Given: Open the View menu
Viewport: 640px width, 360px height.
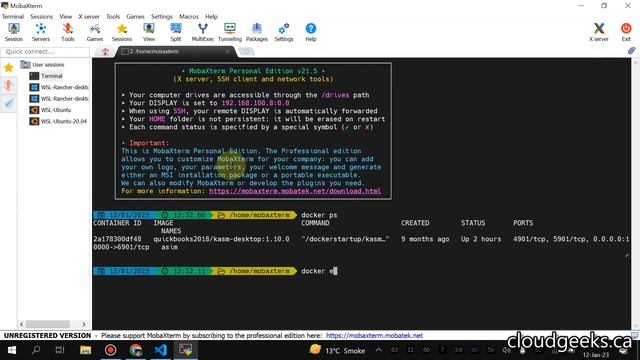Looking at the screenshot, I should click(65, 16).
